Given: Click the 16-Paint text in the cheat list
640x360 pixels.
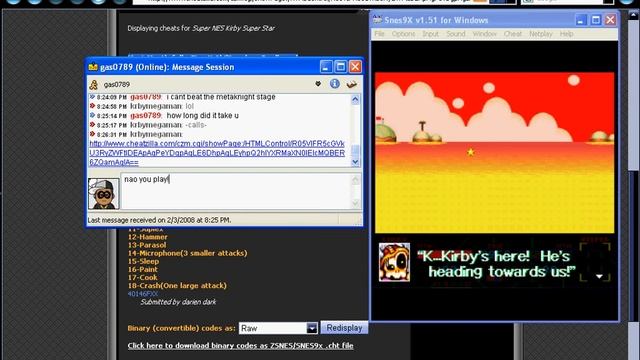Looking at the screenshot, I should click(142, 269).
